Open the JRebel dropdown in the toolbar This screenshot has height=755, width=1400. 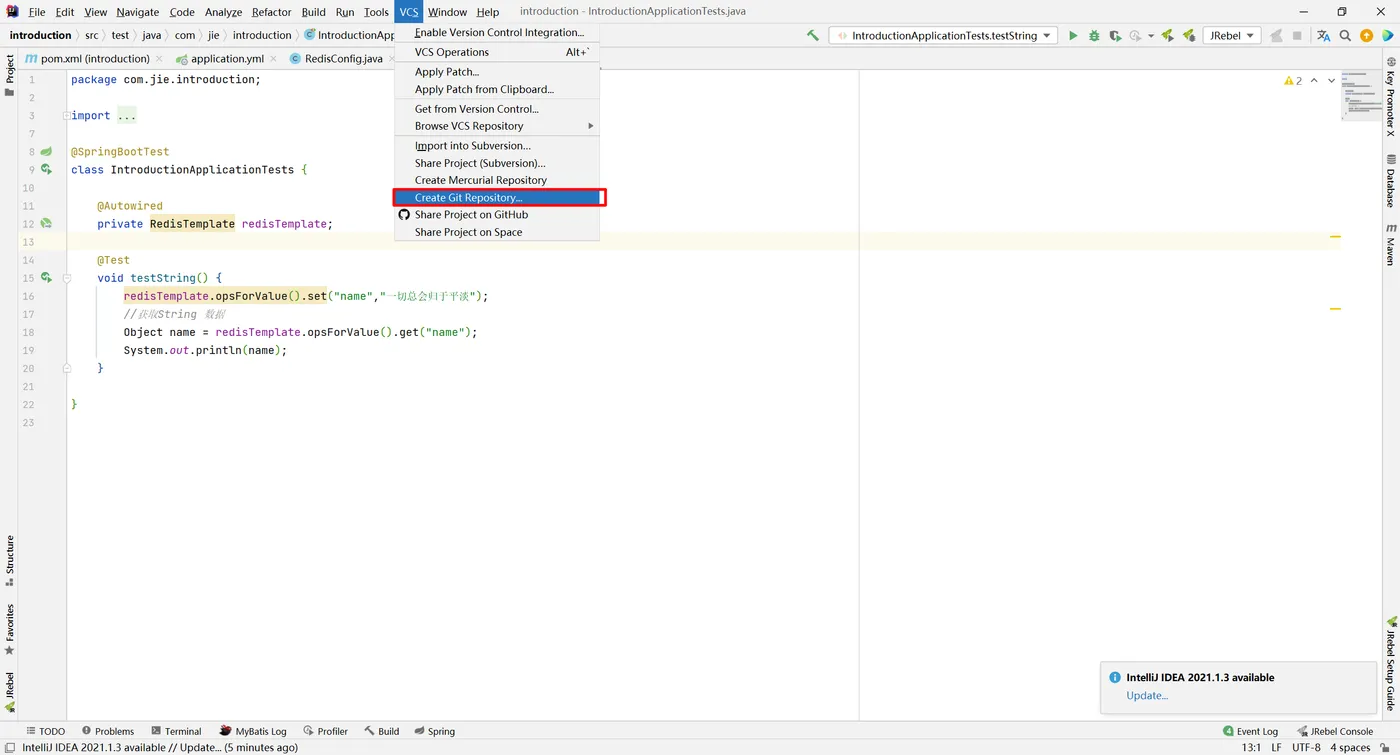point(1231,35)
